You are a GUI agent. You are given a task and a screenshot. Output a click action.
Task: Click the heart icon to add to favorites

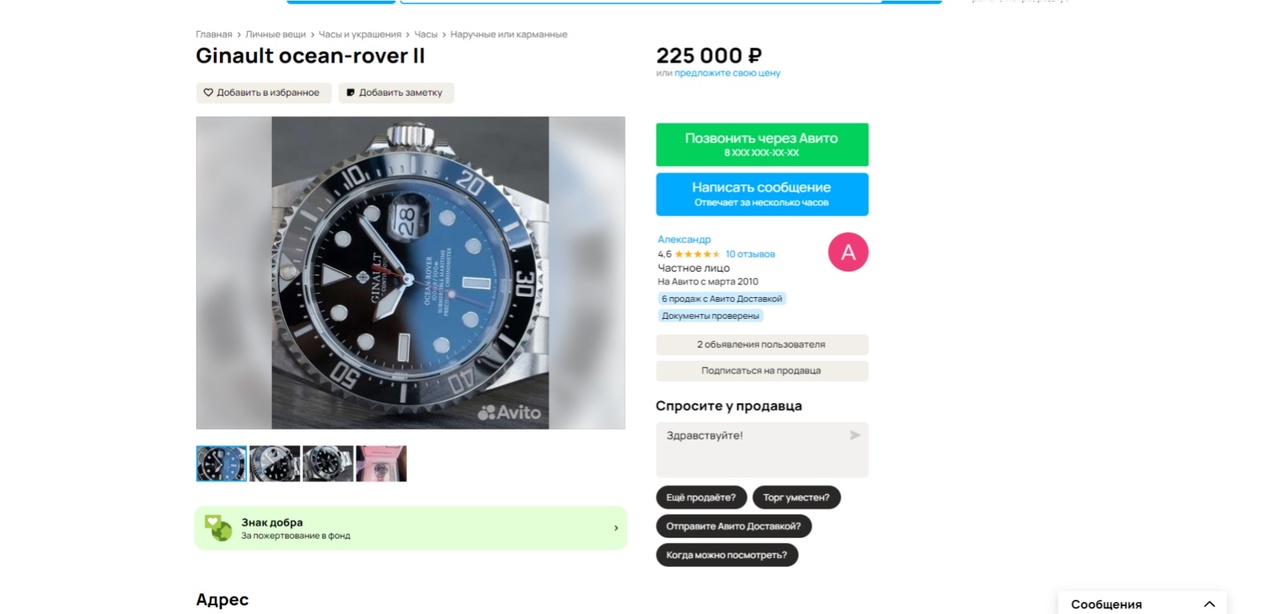[208, 93]
